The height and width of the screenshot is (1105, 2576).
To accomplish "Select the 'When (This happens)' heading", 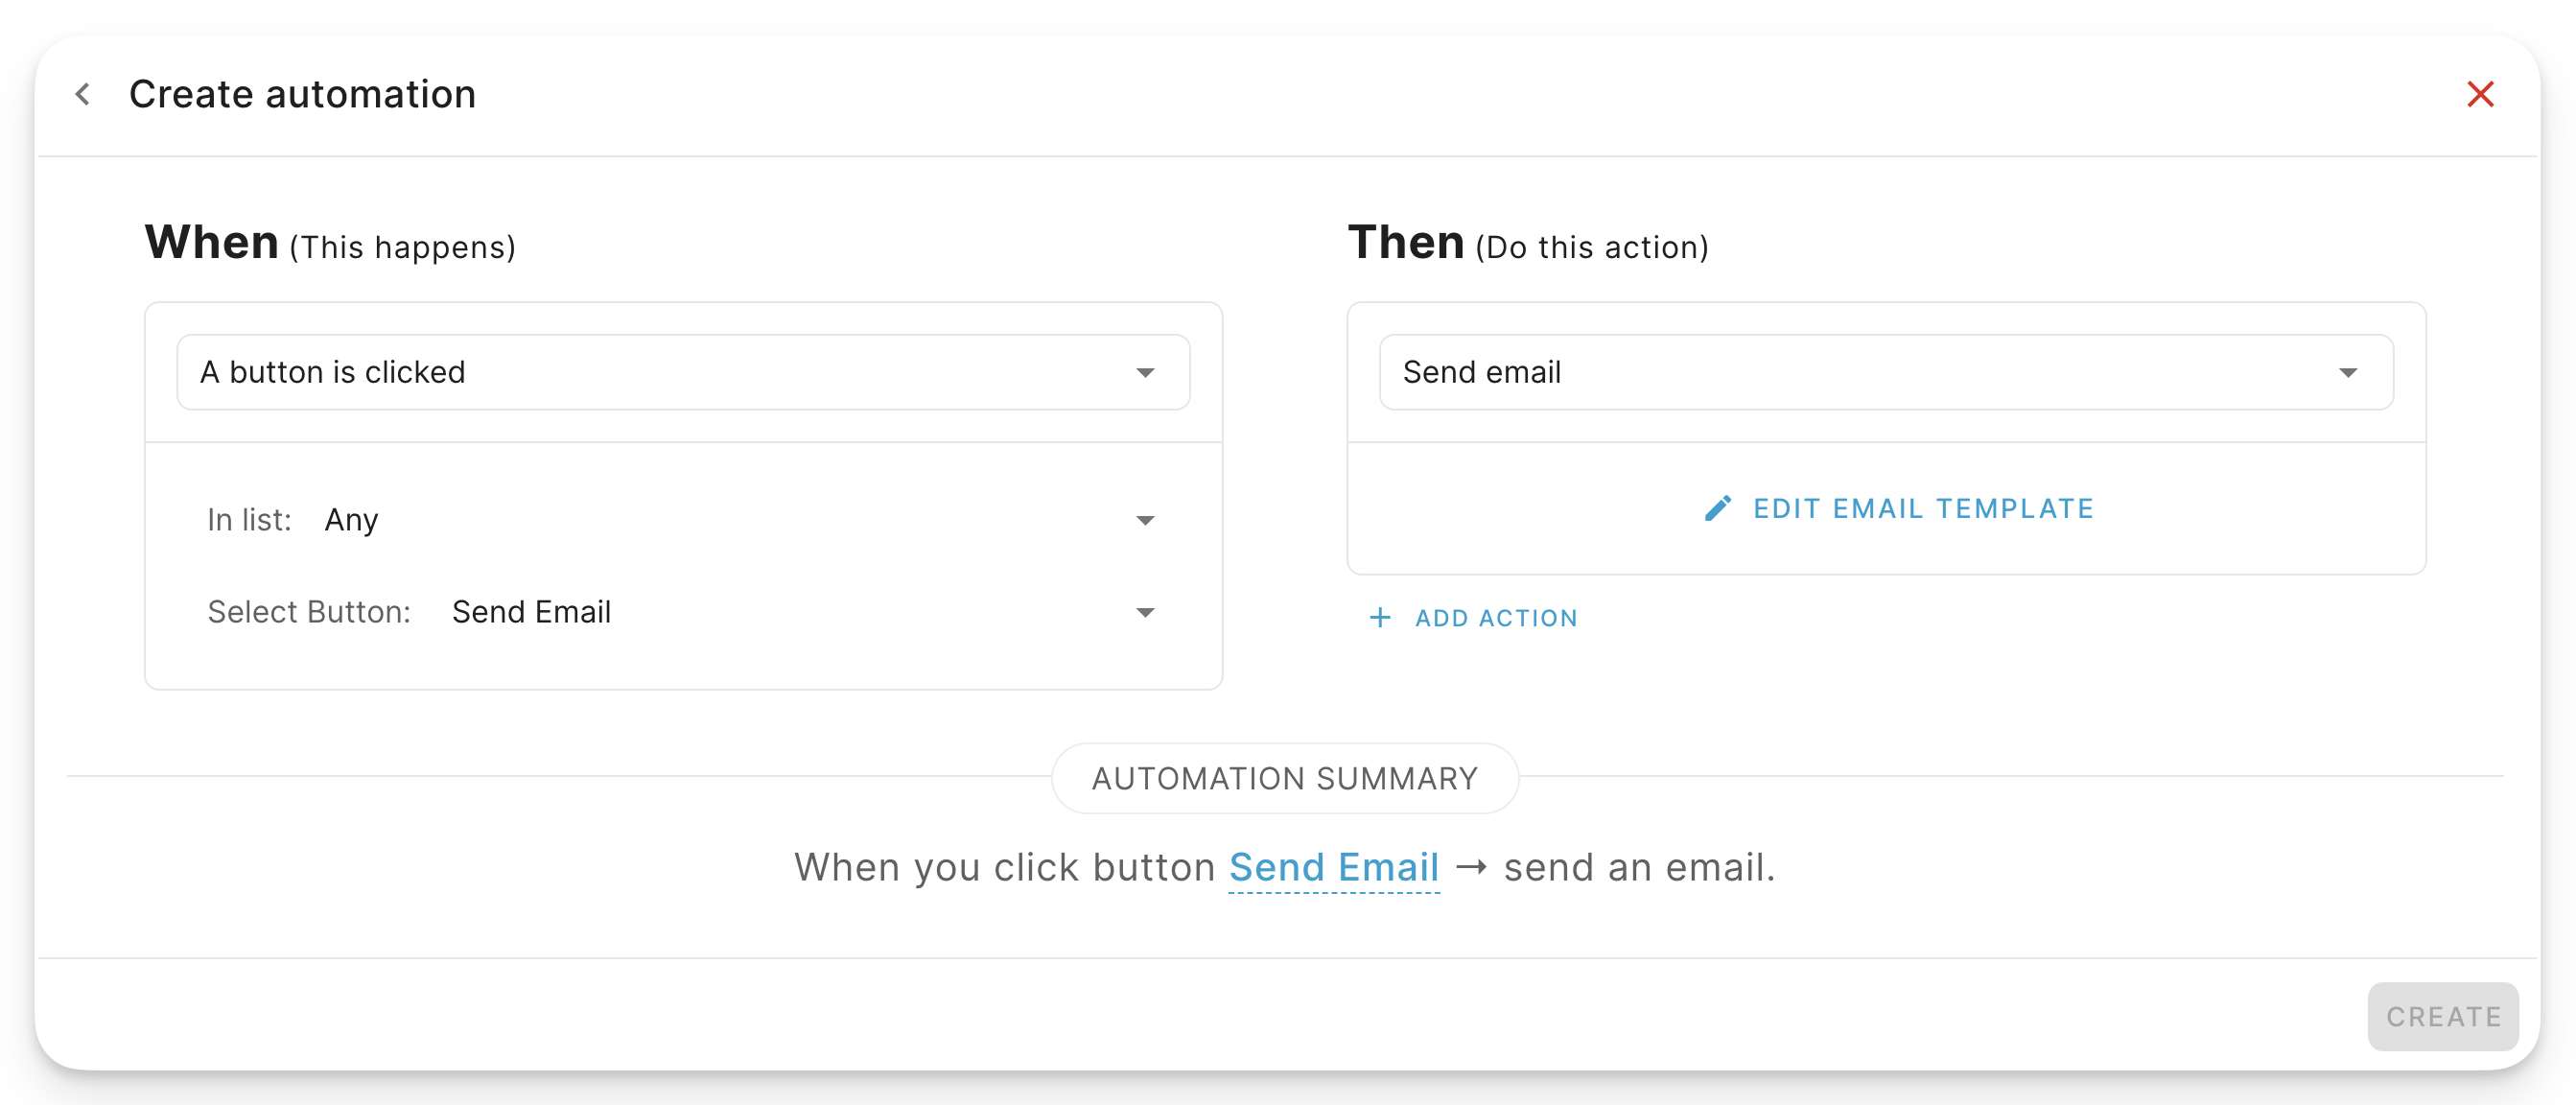I will pyautogui.click(x=331, y=242).
